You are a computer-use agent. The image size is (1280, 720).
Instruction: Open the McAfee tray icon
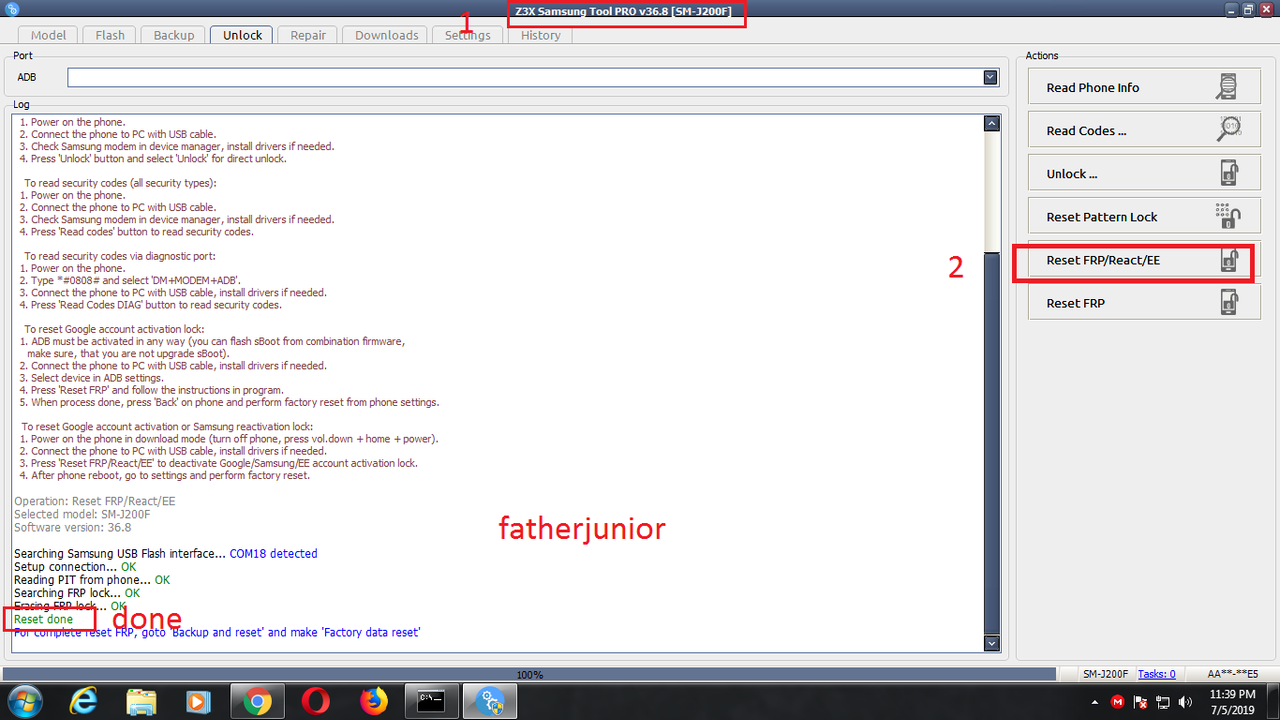pyautogui.click(x=1118, y=702)
